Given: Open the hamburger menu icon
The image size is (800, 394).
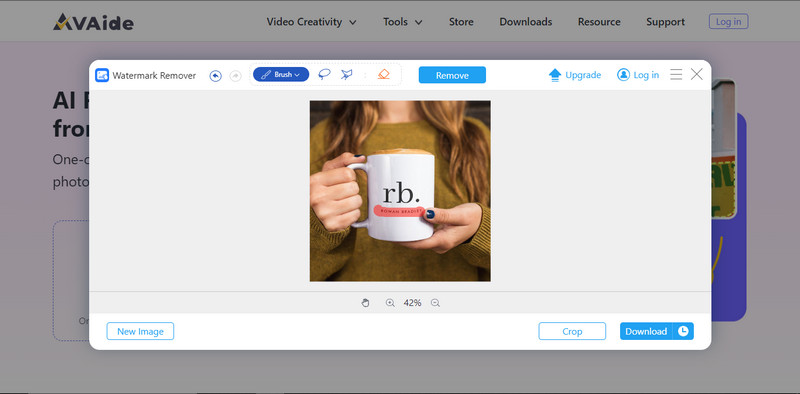Looking at the screenshot, I should tap(676, 75).
